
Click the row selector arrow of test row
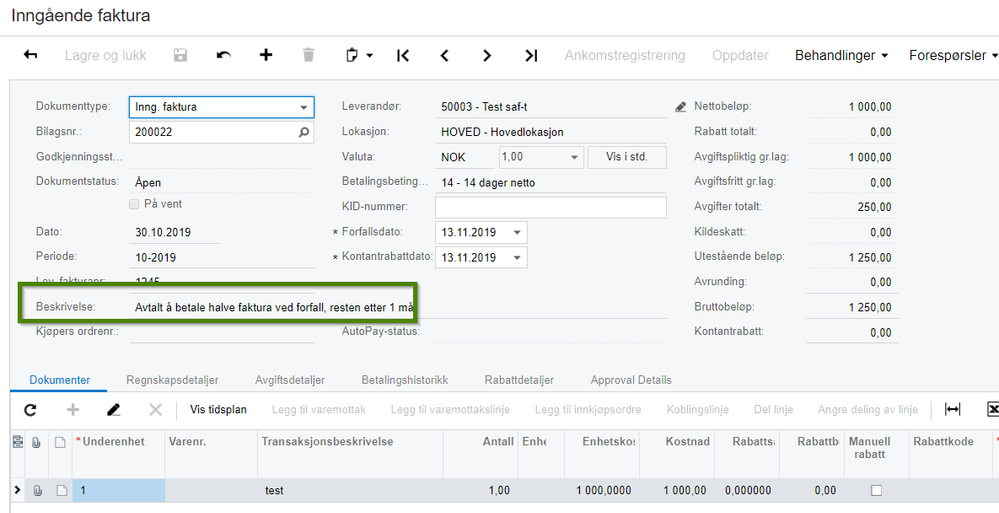[17, 490]
